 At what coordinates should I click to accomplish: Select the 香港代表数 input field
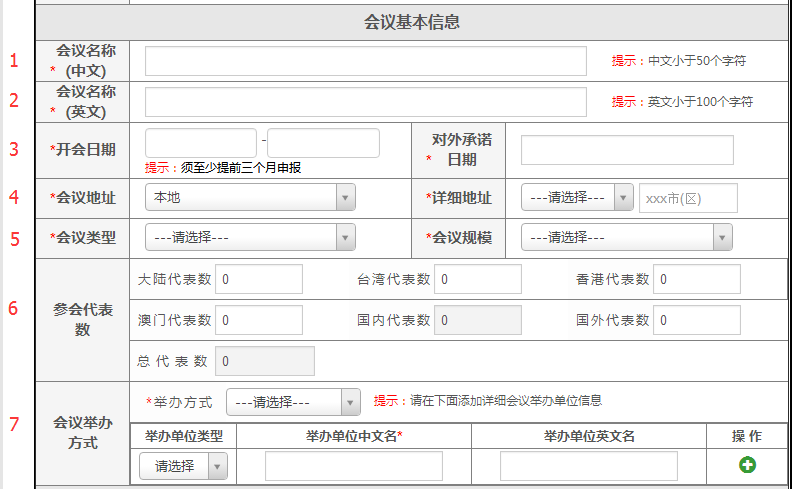pos(696,280)
